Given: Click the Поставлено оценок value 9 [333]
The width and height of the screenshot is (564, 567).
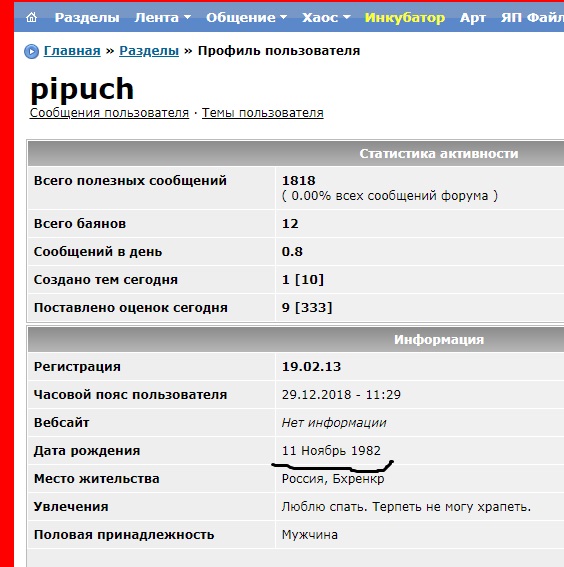Looking at the screenshot, I should 307,308.
